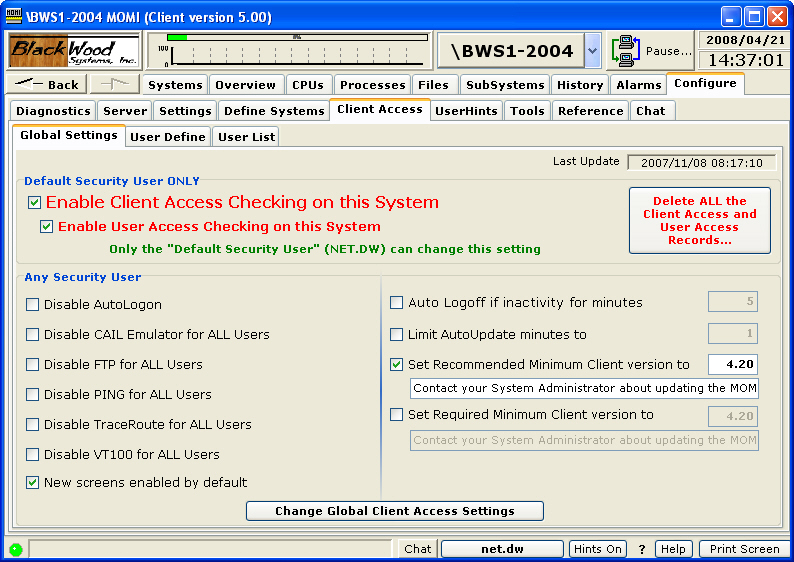
Task: Click Recommended Minimum Client version field
Action: click(x=732, y=365)
